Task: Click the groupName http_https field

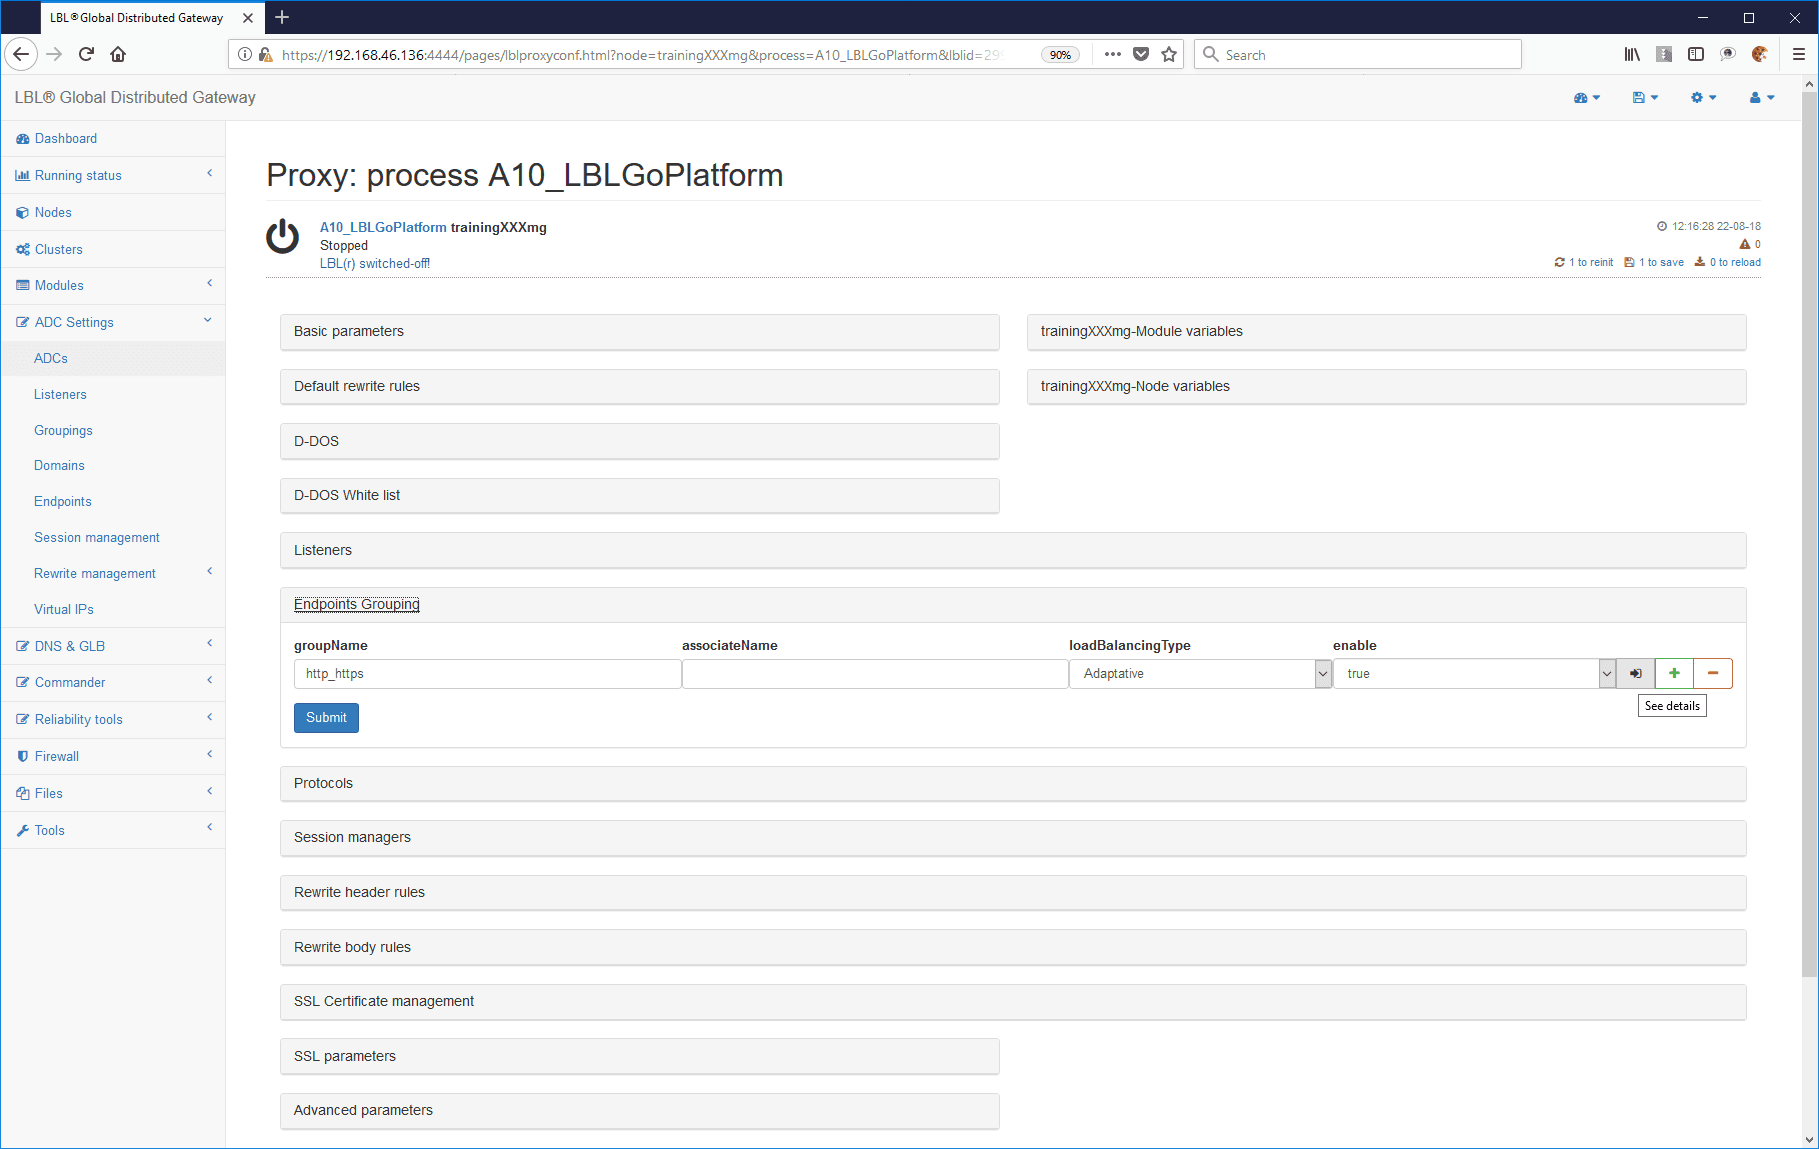Action: [x=487, y=674]
